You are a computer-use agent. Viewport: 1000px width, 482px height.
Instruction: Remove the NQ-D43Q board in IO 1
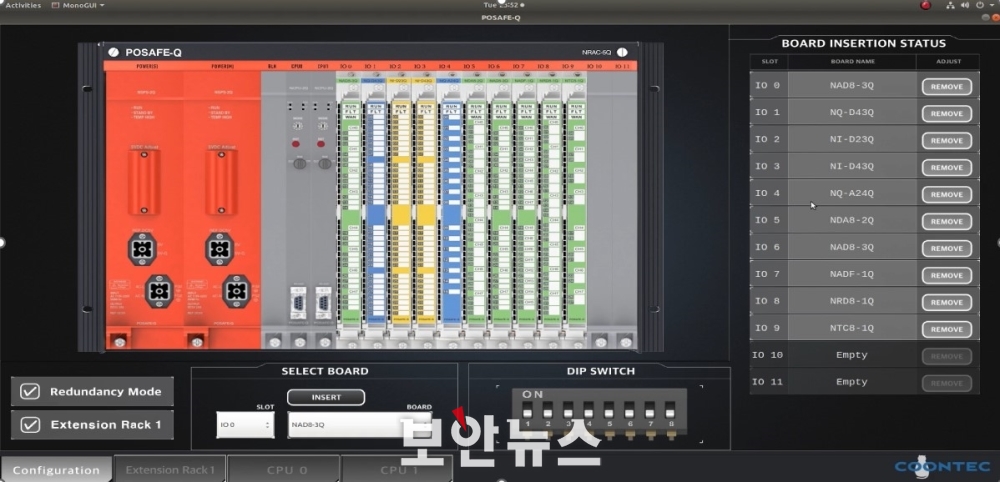point(946,113)
